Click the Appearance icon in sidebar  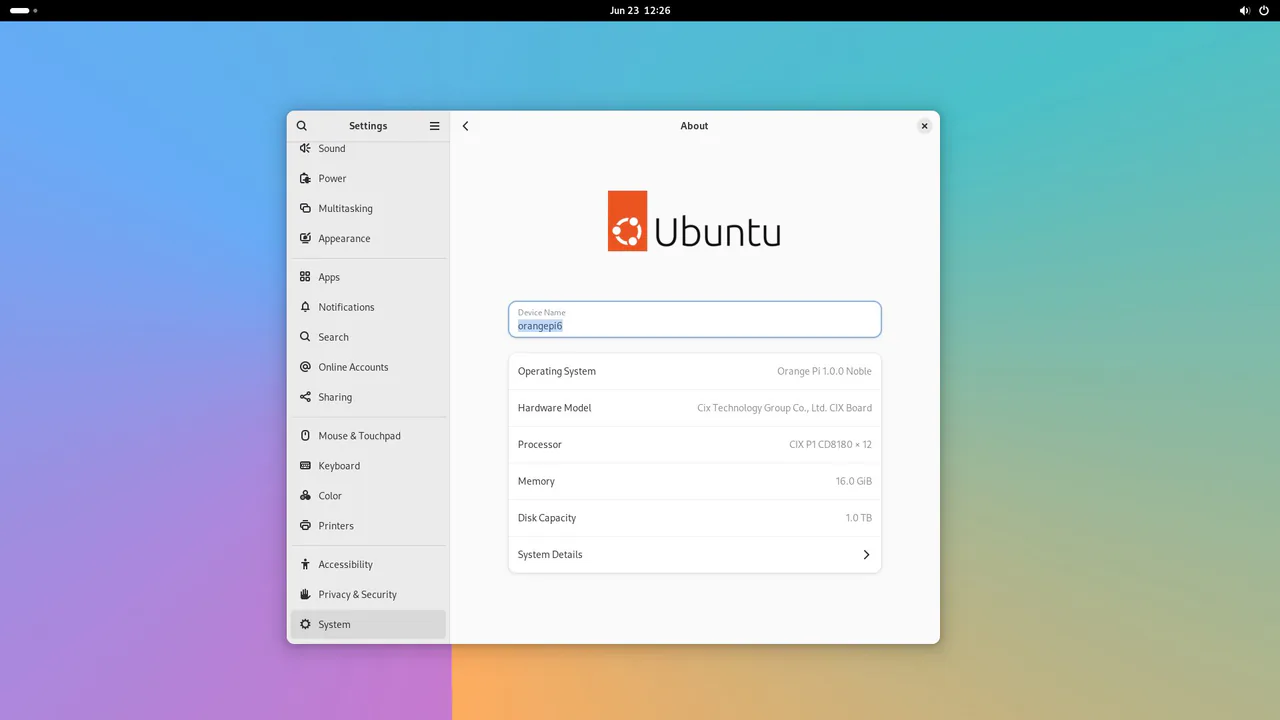pyautogui.click(x=305, y=238)
